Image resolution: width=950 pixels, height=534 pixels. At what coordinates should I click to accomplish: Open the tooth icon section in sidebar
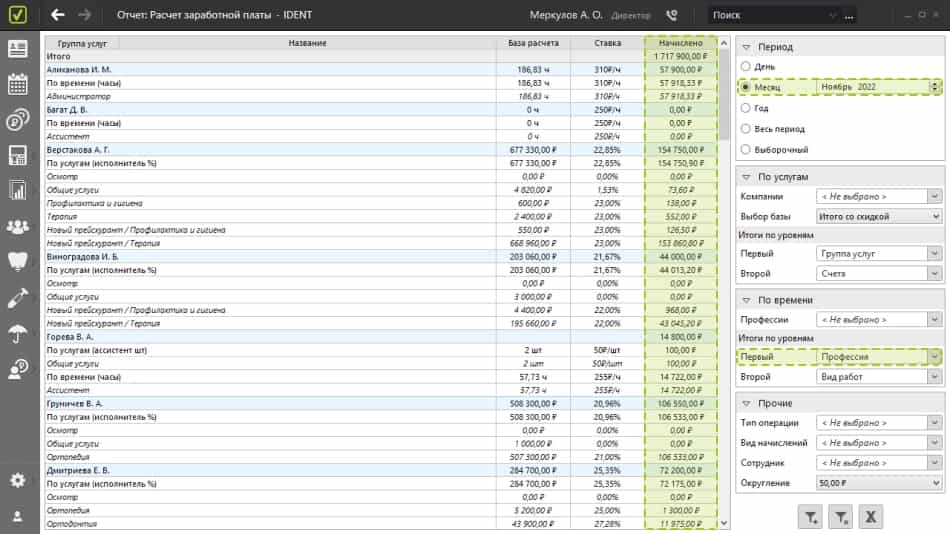click(x=17, y=261)
